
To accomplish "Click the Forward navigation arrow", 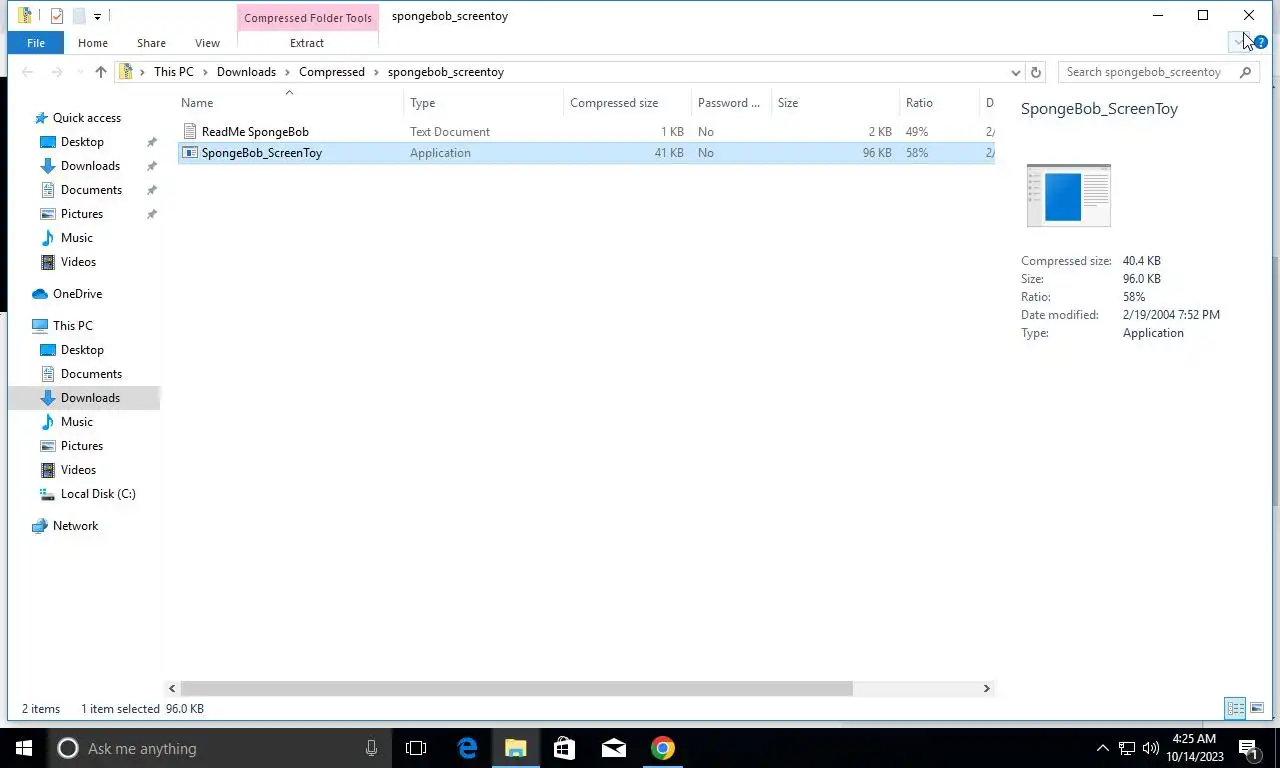I will pos(57,72).
